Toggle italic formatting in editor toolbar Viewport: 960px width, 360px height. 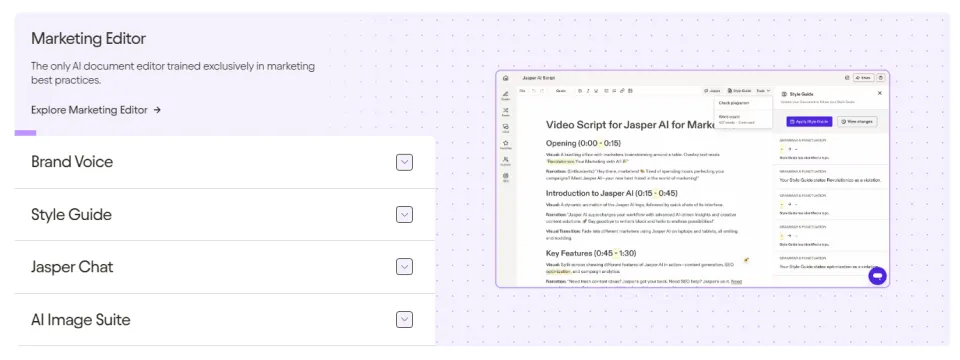tap(588, 91)
